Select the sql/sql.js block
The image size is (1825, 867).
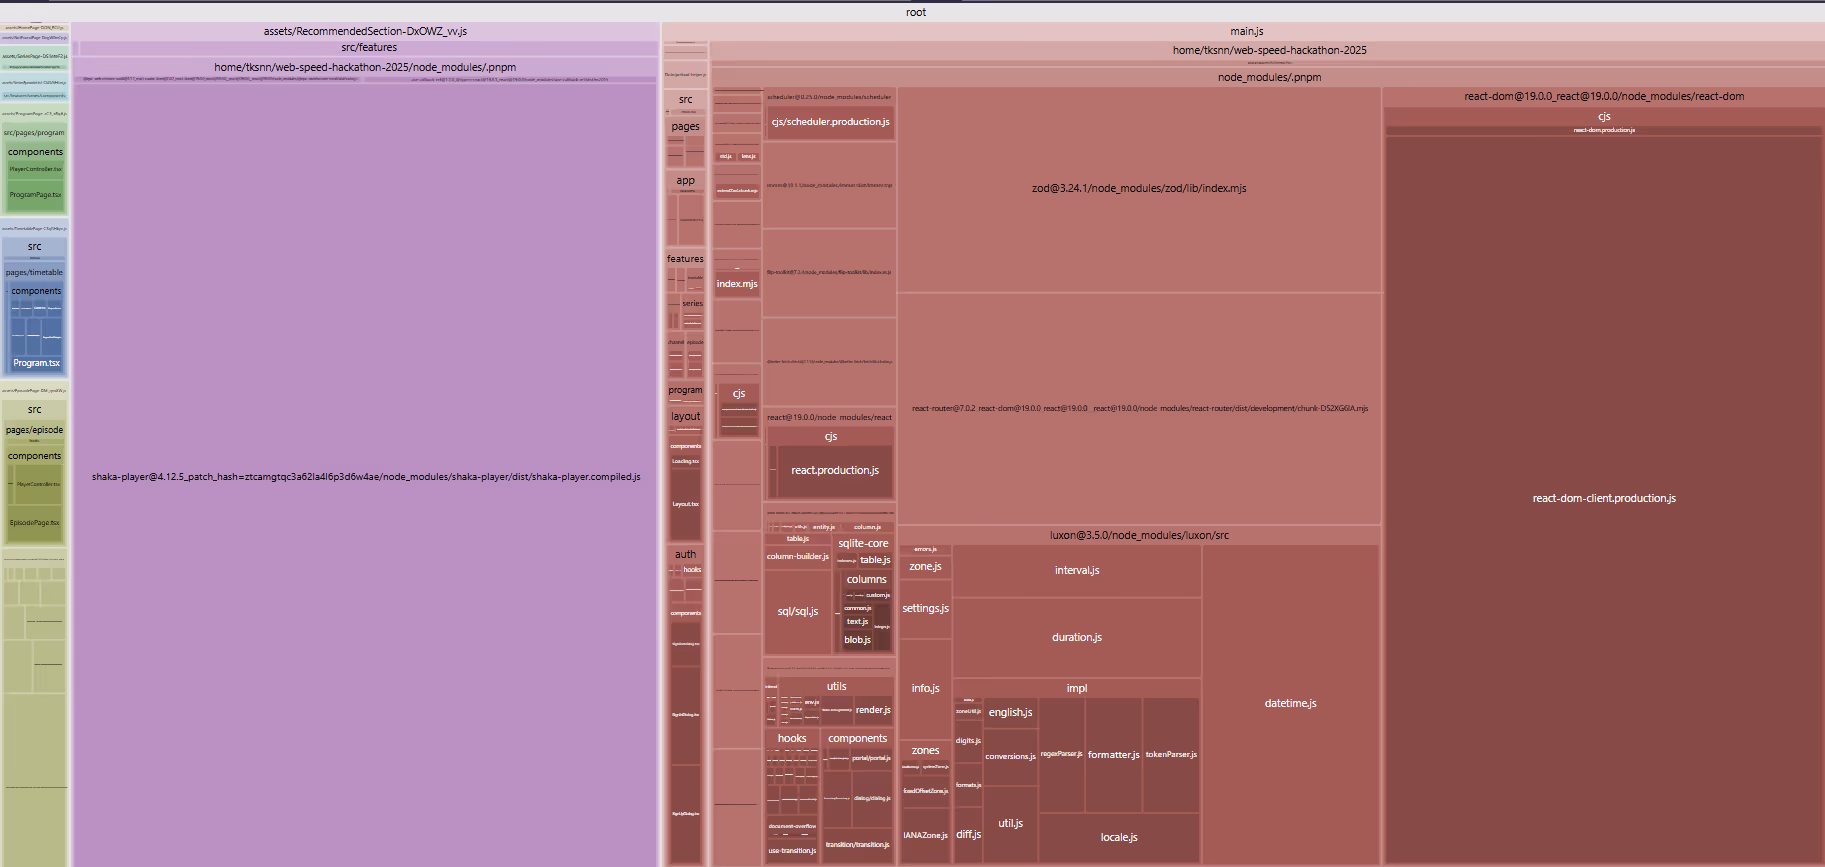click(798, 611)
